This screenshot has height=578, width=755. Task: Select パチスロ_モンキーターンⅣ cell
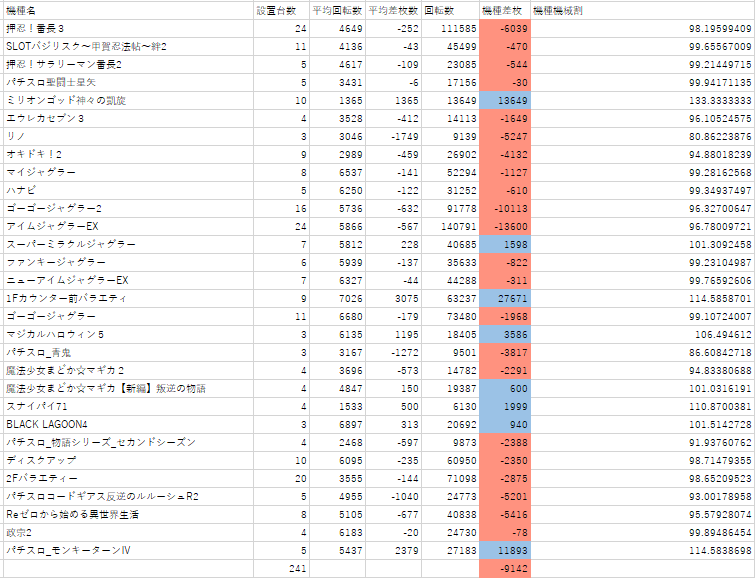(128, 551)
